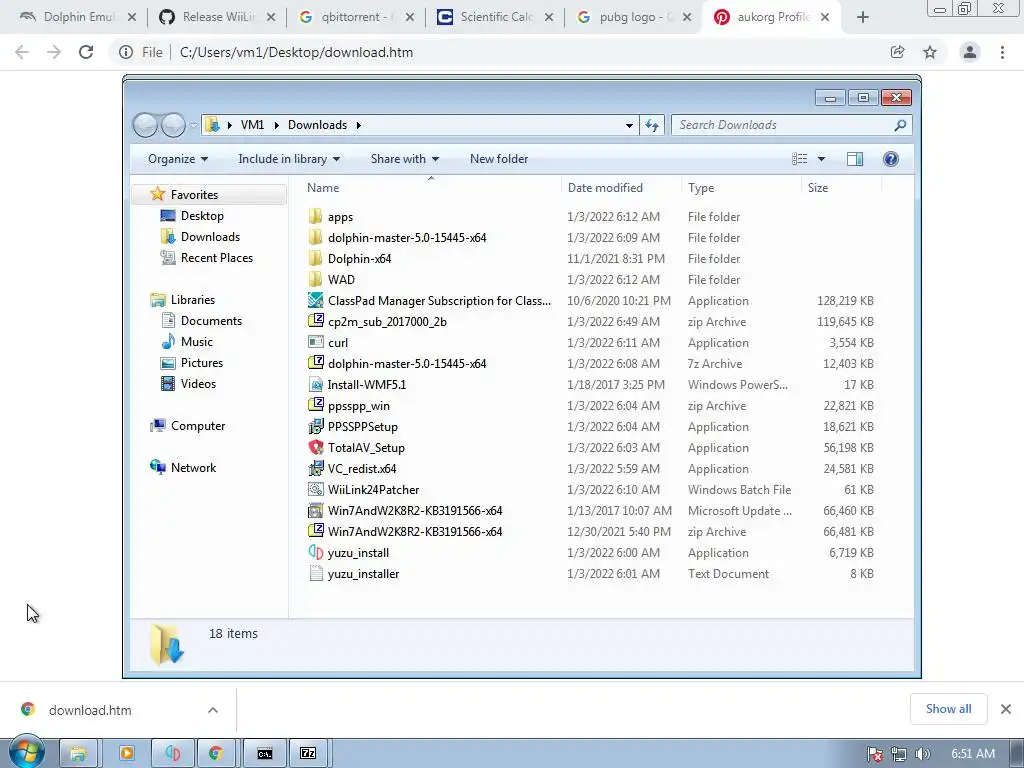
Task: Expand the Include in library menu
Action: (x=289, y=159)
